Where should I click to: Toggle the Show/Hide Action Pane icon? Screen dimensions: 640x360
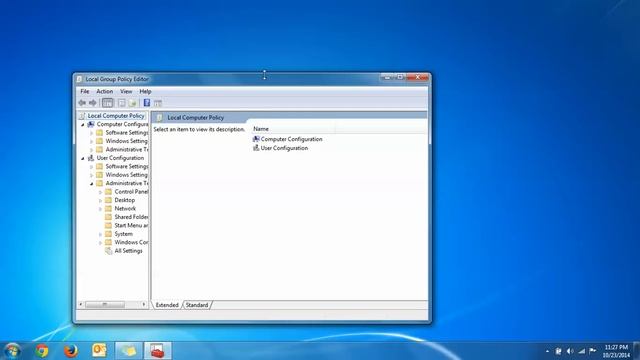(x=158, y=103)
